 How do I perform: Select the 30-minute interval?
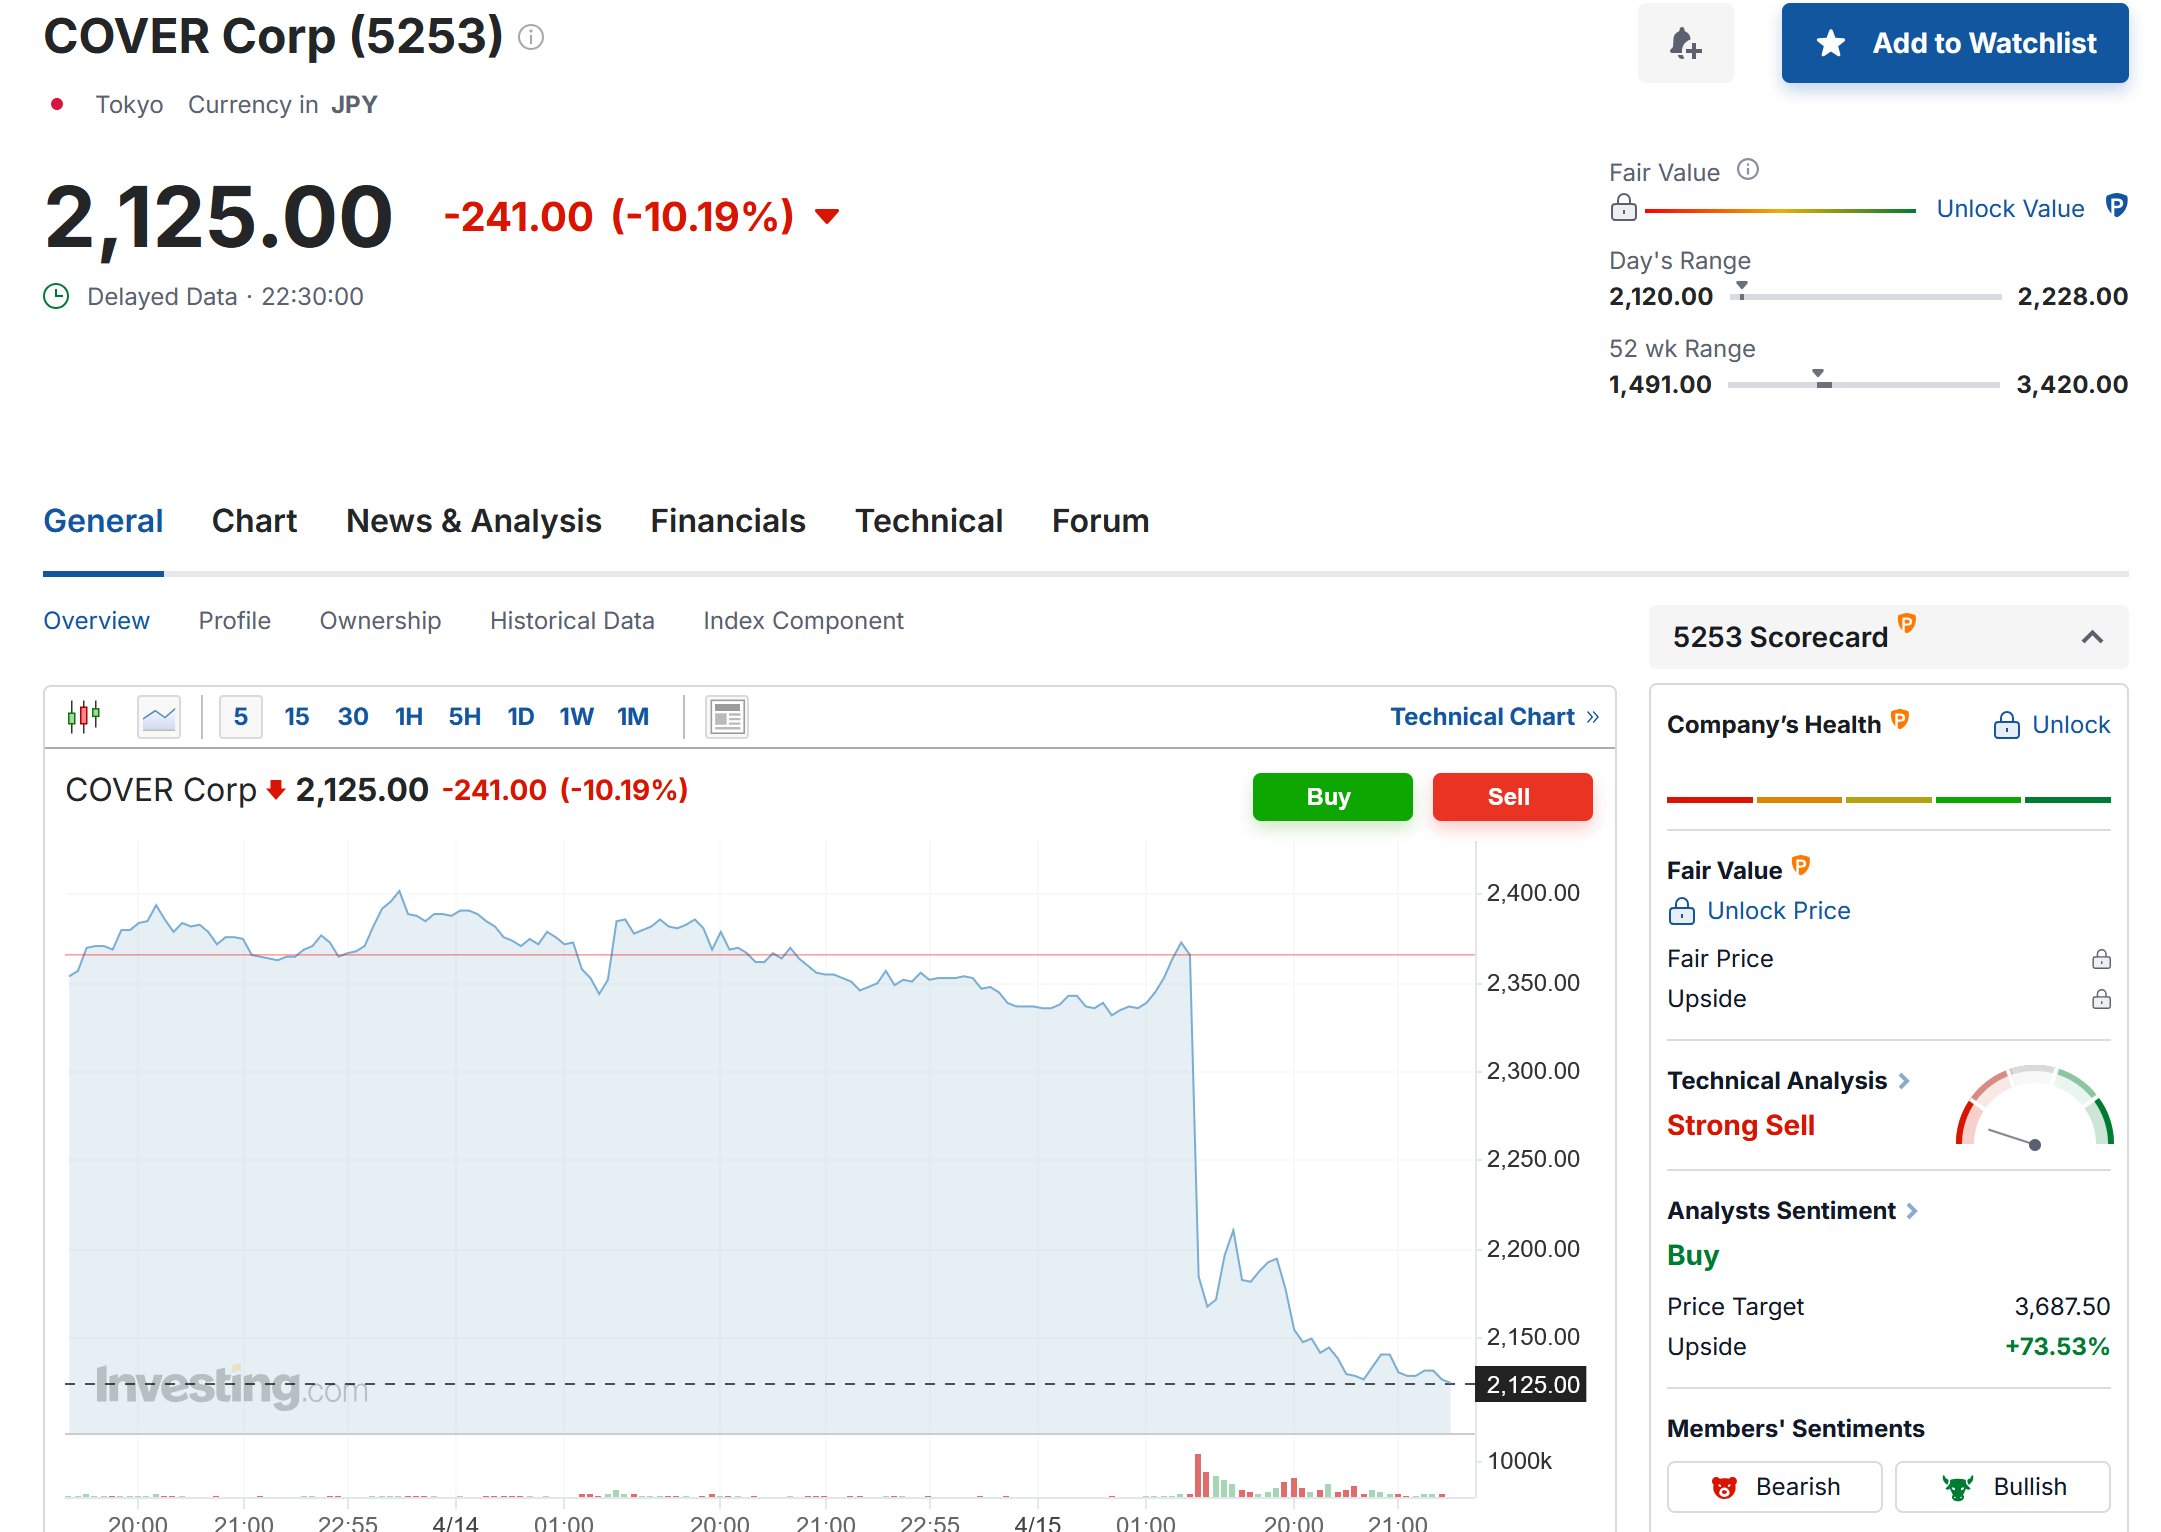pyautogui.click(x=353, y=716)
